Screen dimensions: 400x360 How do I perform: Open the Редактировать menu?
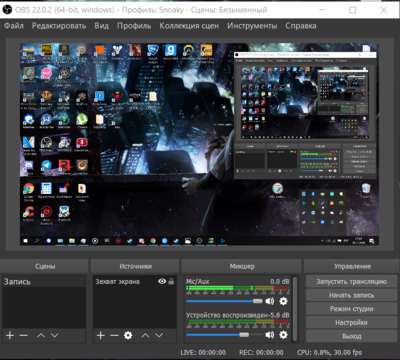click(59, 26)
